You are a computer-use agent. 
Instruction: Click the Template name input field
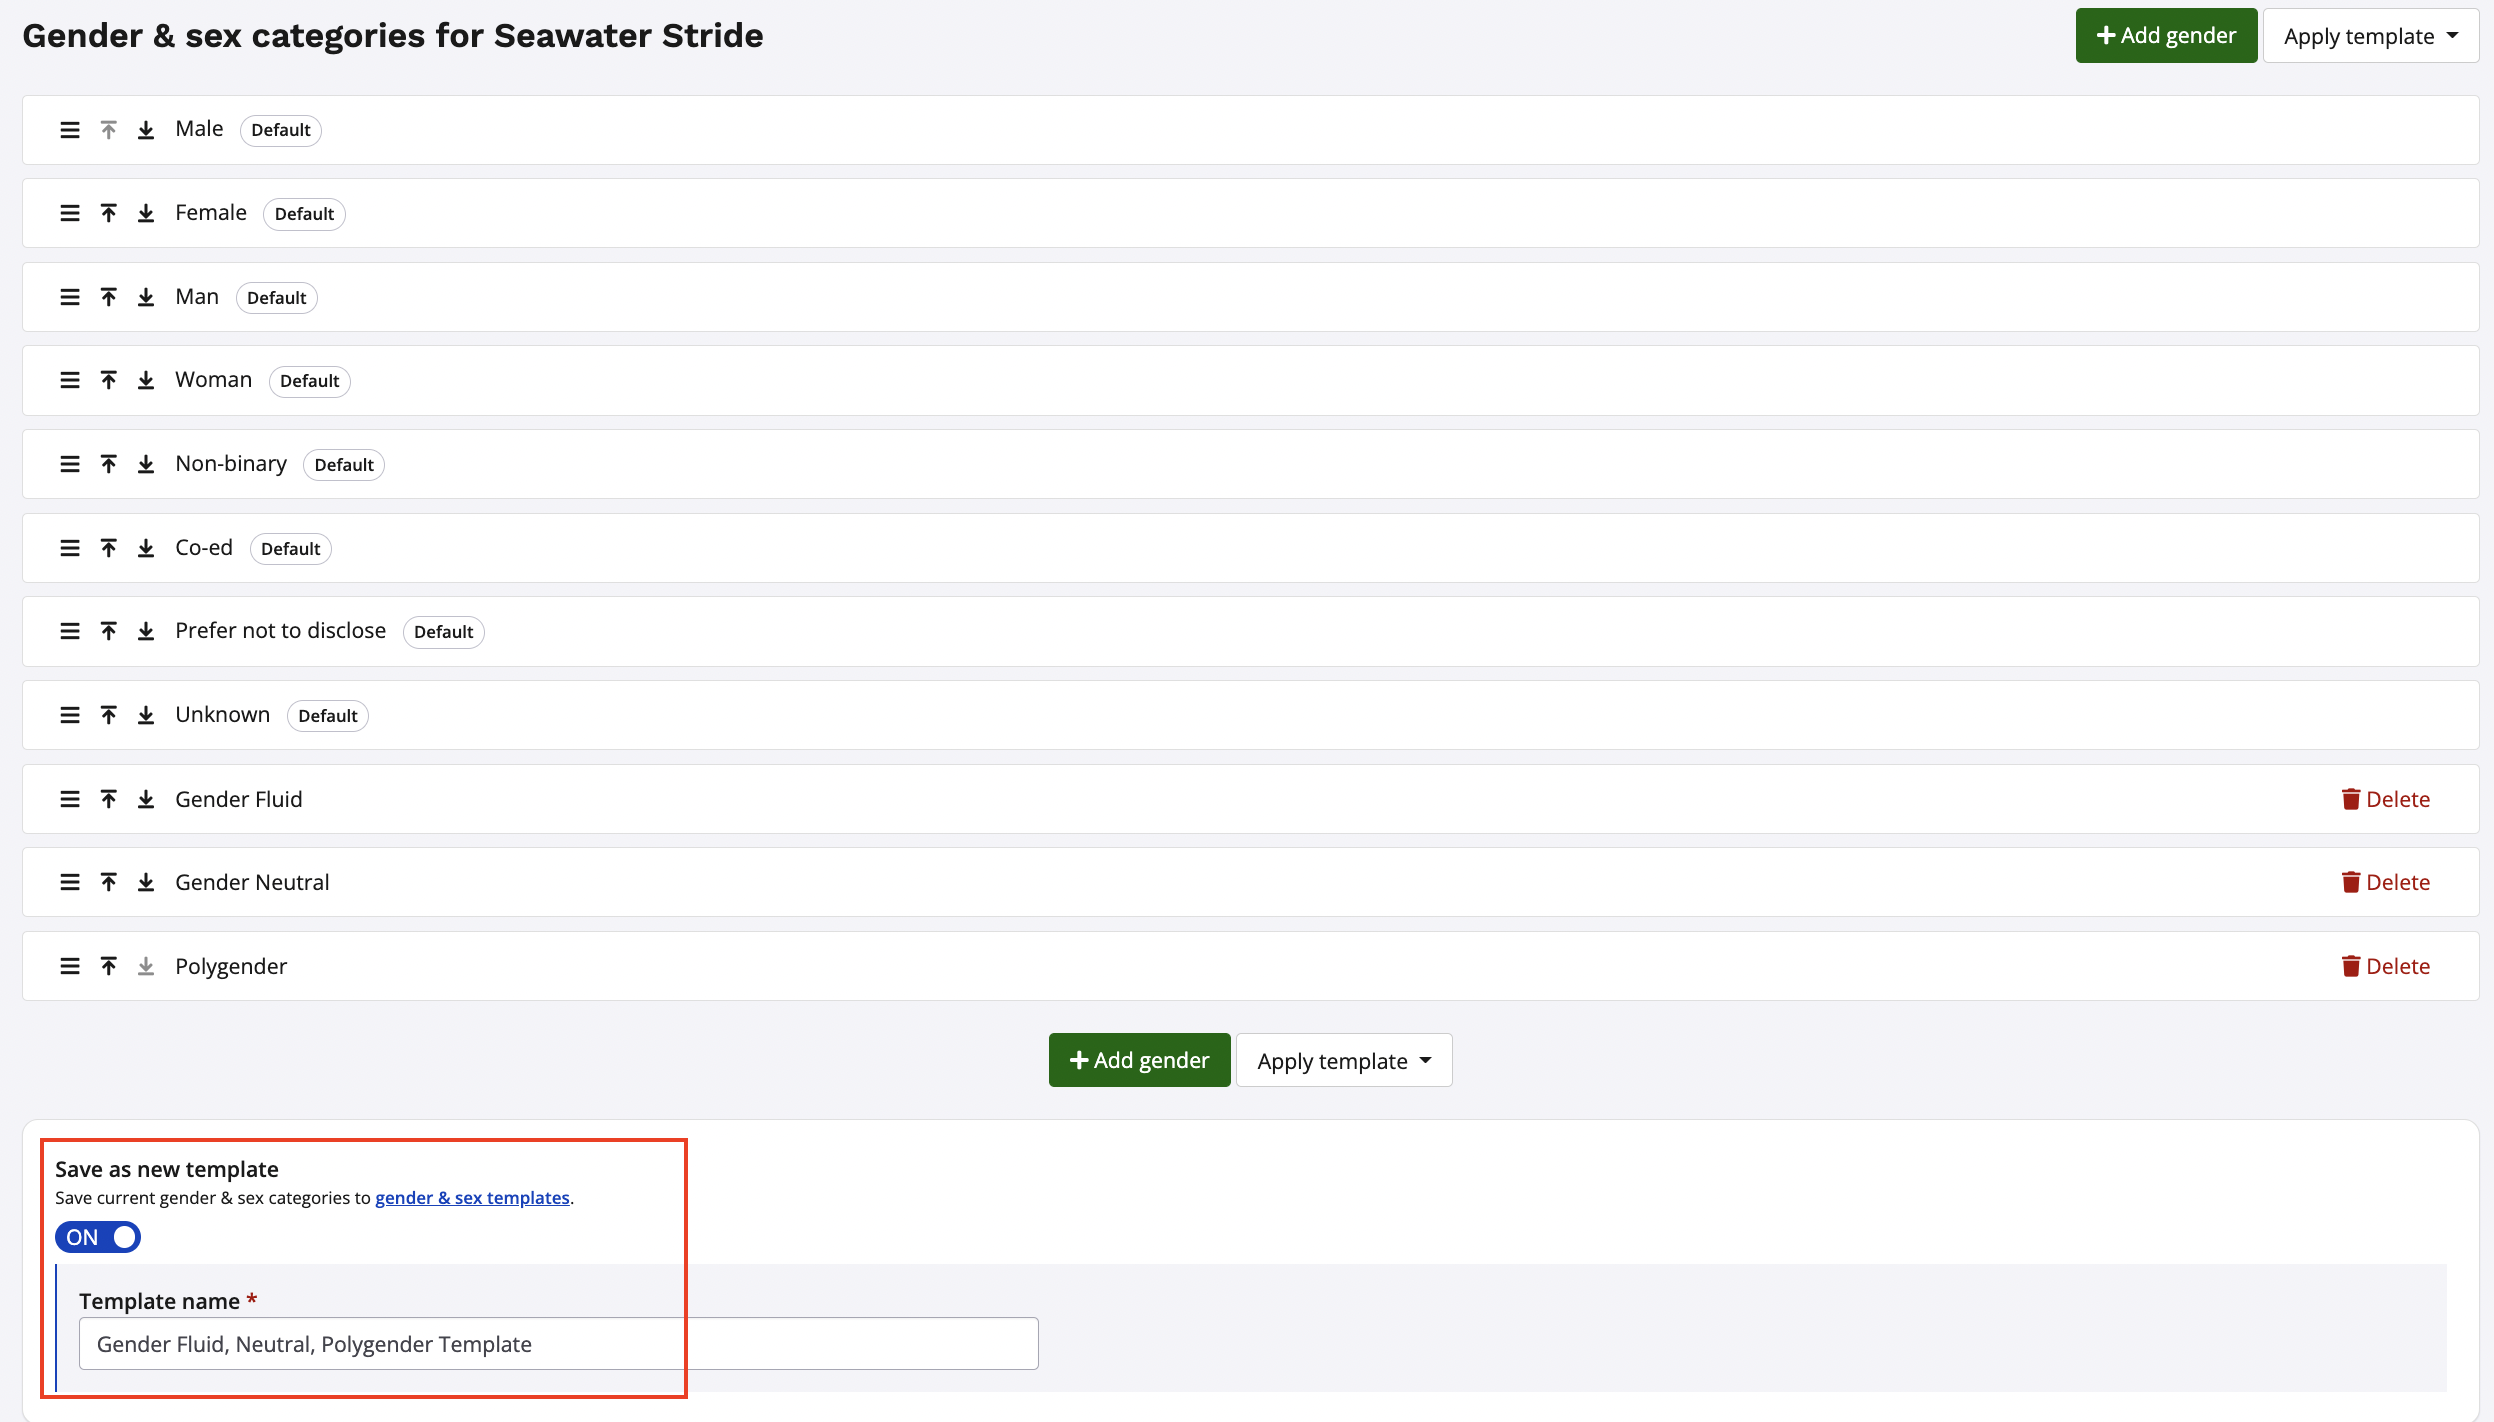[558, 1344]
